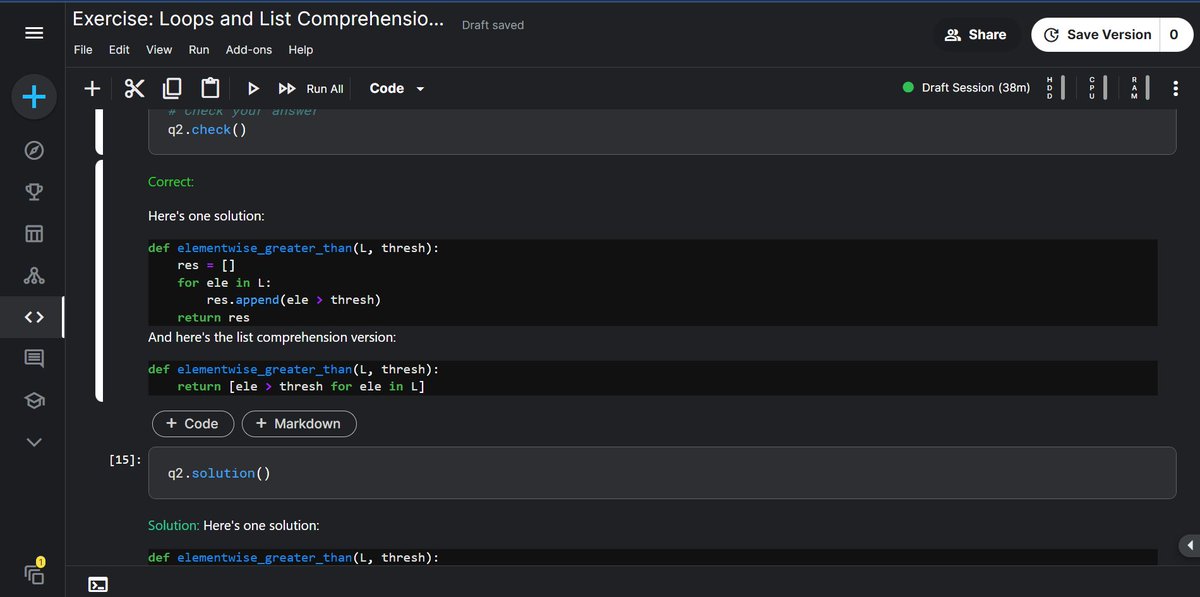Insert a cell with + Code button
1200x597 pixels.
tap(192, 424)
